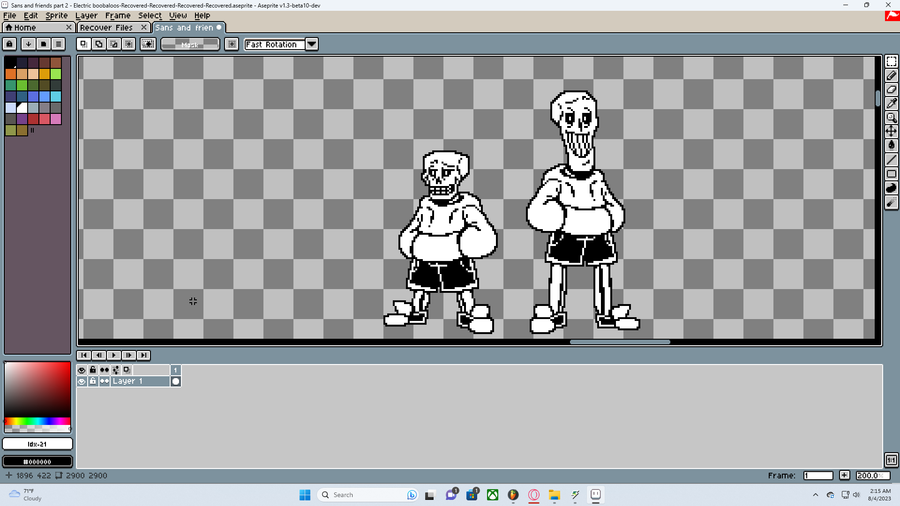Click the Frame number input field
900x506 pixels.
(818, 475)
